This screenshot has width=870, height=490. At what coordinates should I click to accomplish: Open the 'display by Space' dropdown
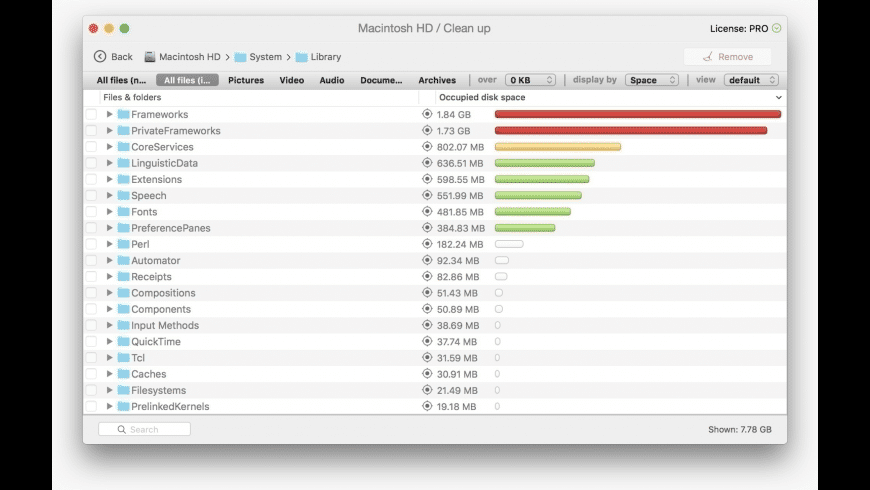(652, 80)
